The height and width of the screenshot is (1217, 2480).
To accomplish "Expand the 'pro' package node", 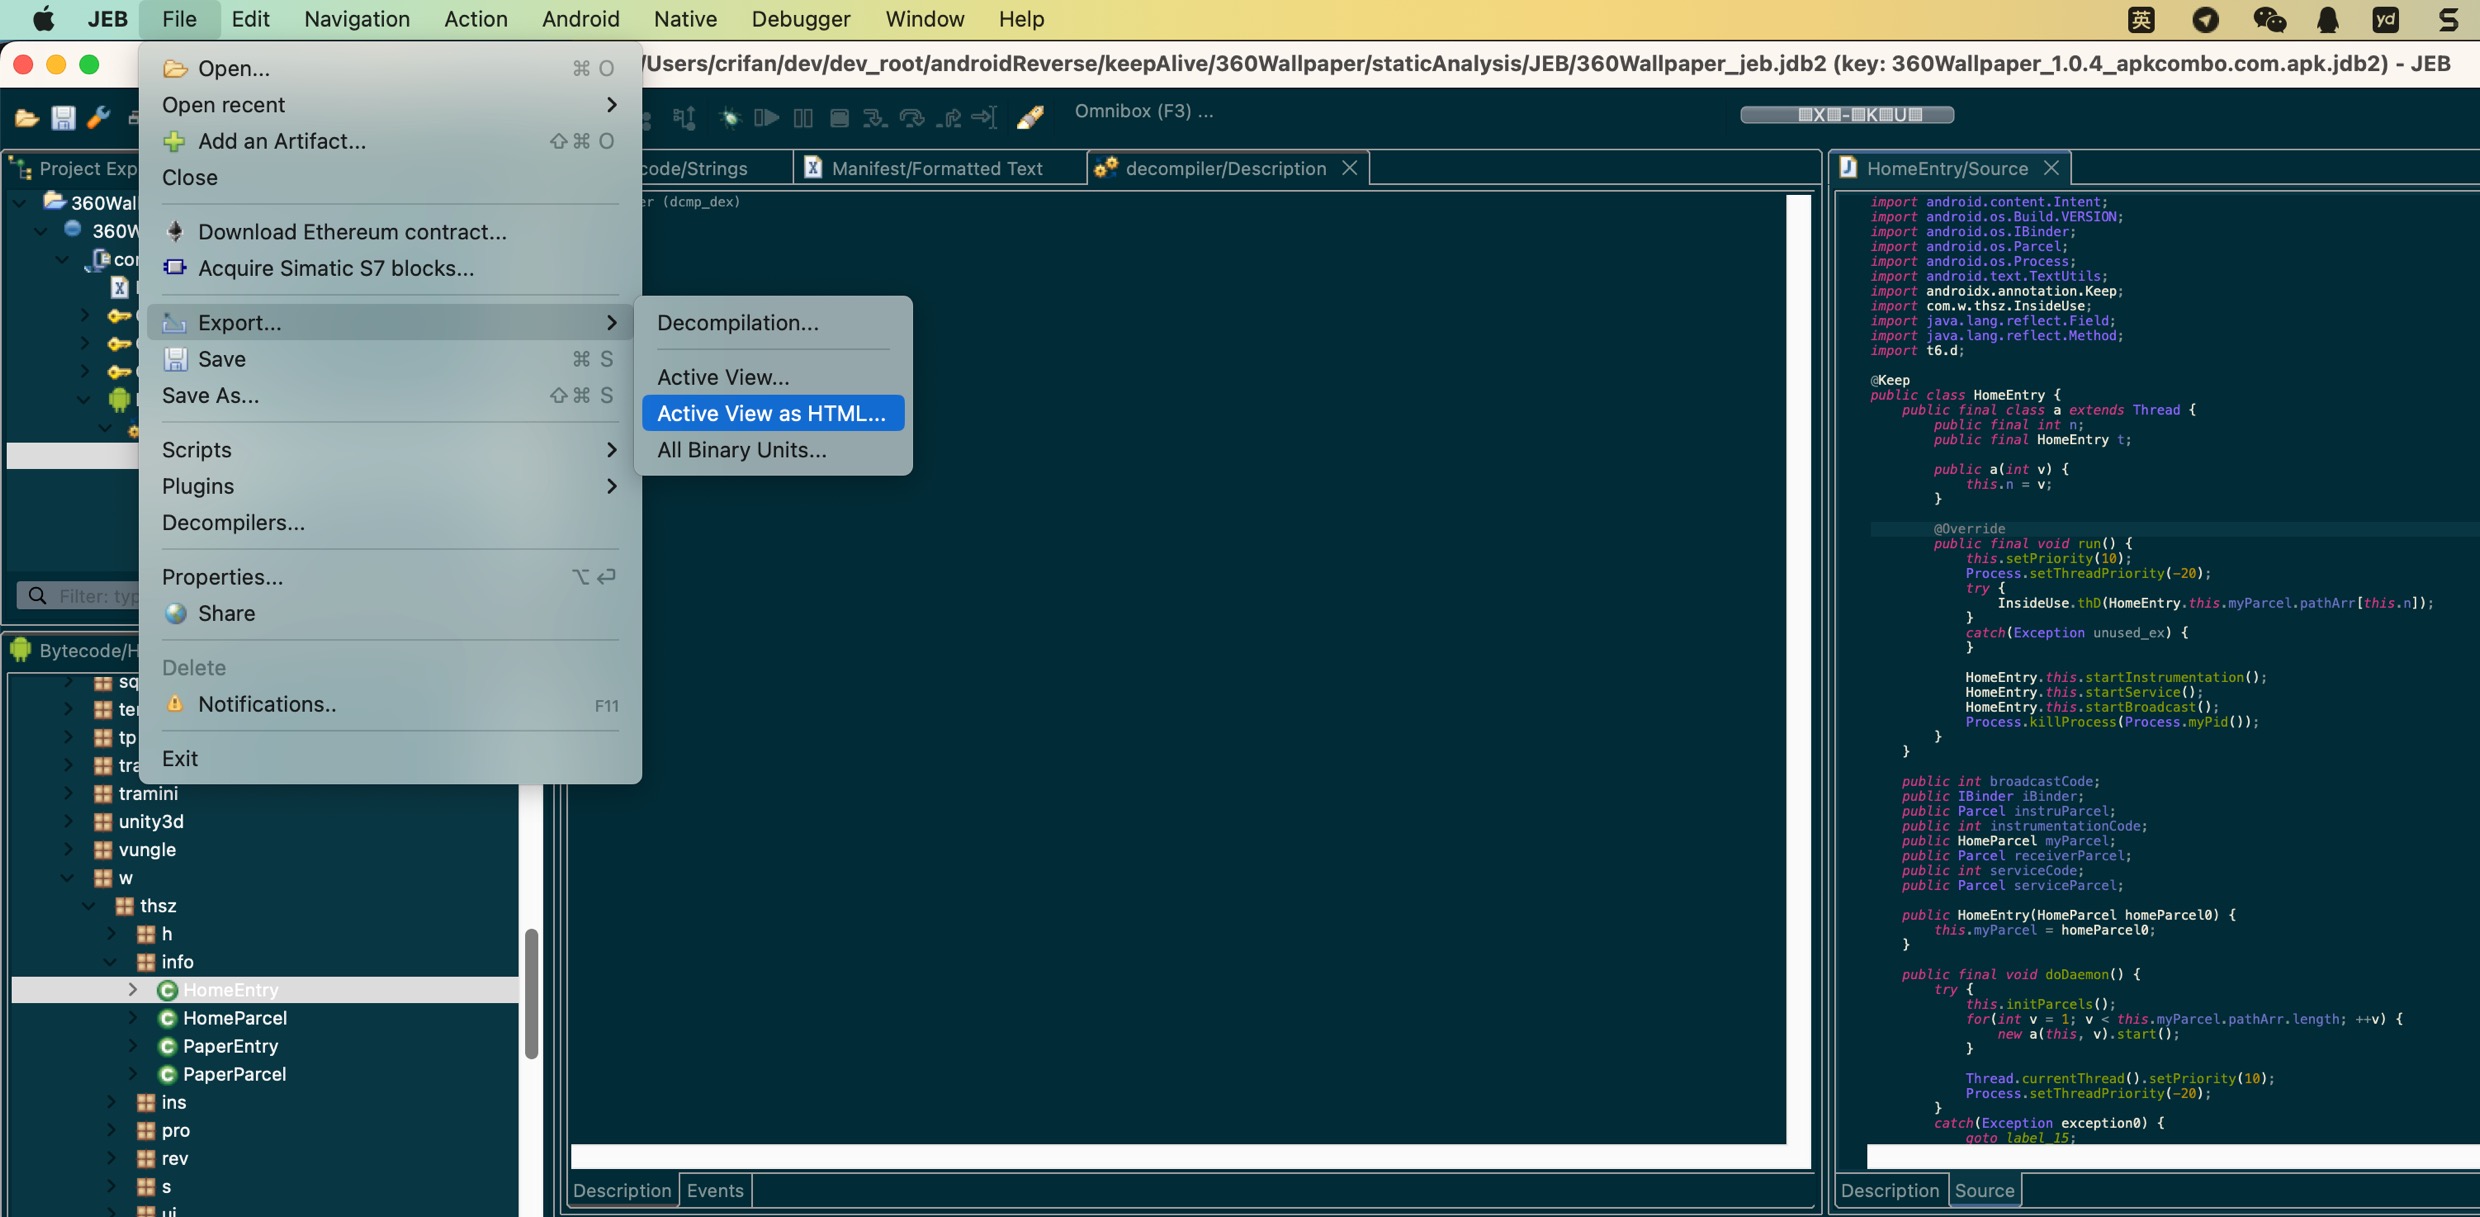I will pyautogui.click(x=111, y=1130).
